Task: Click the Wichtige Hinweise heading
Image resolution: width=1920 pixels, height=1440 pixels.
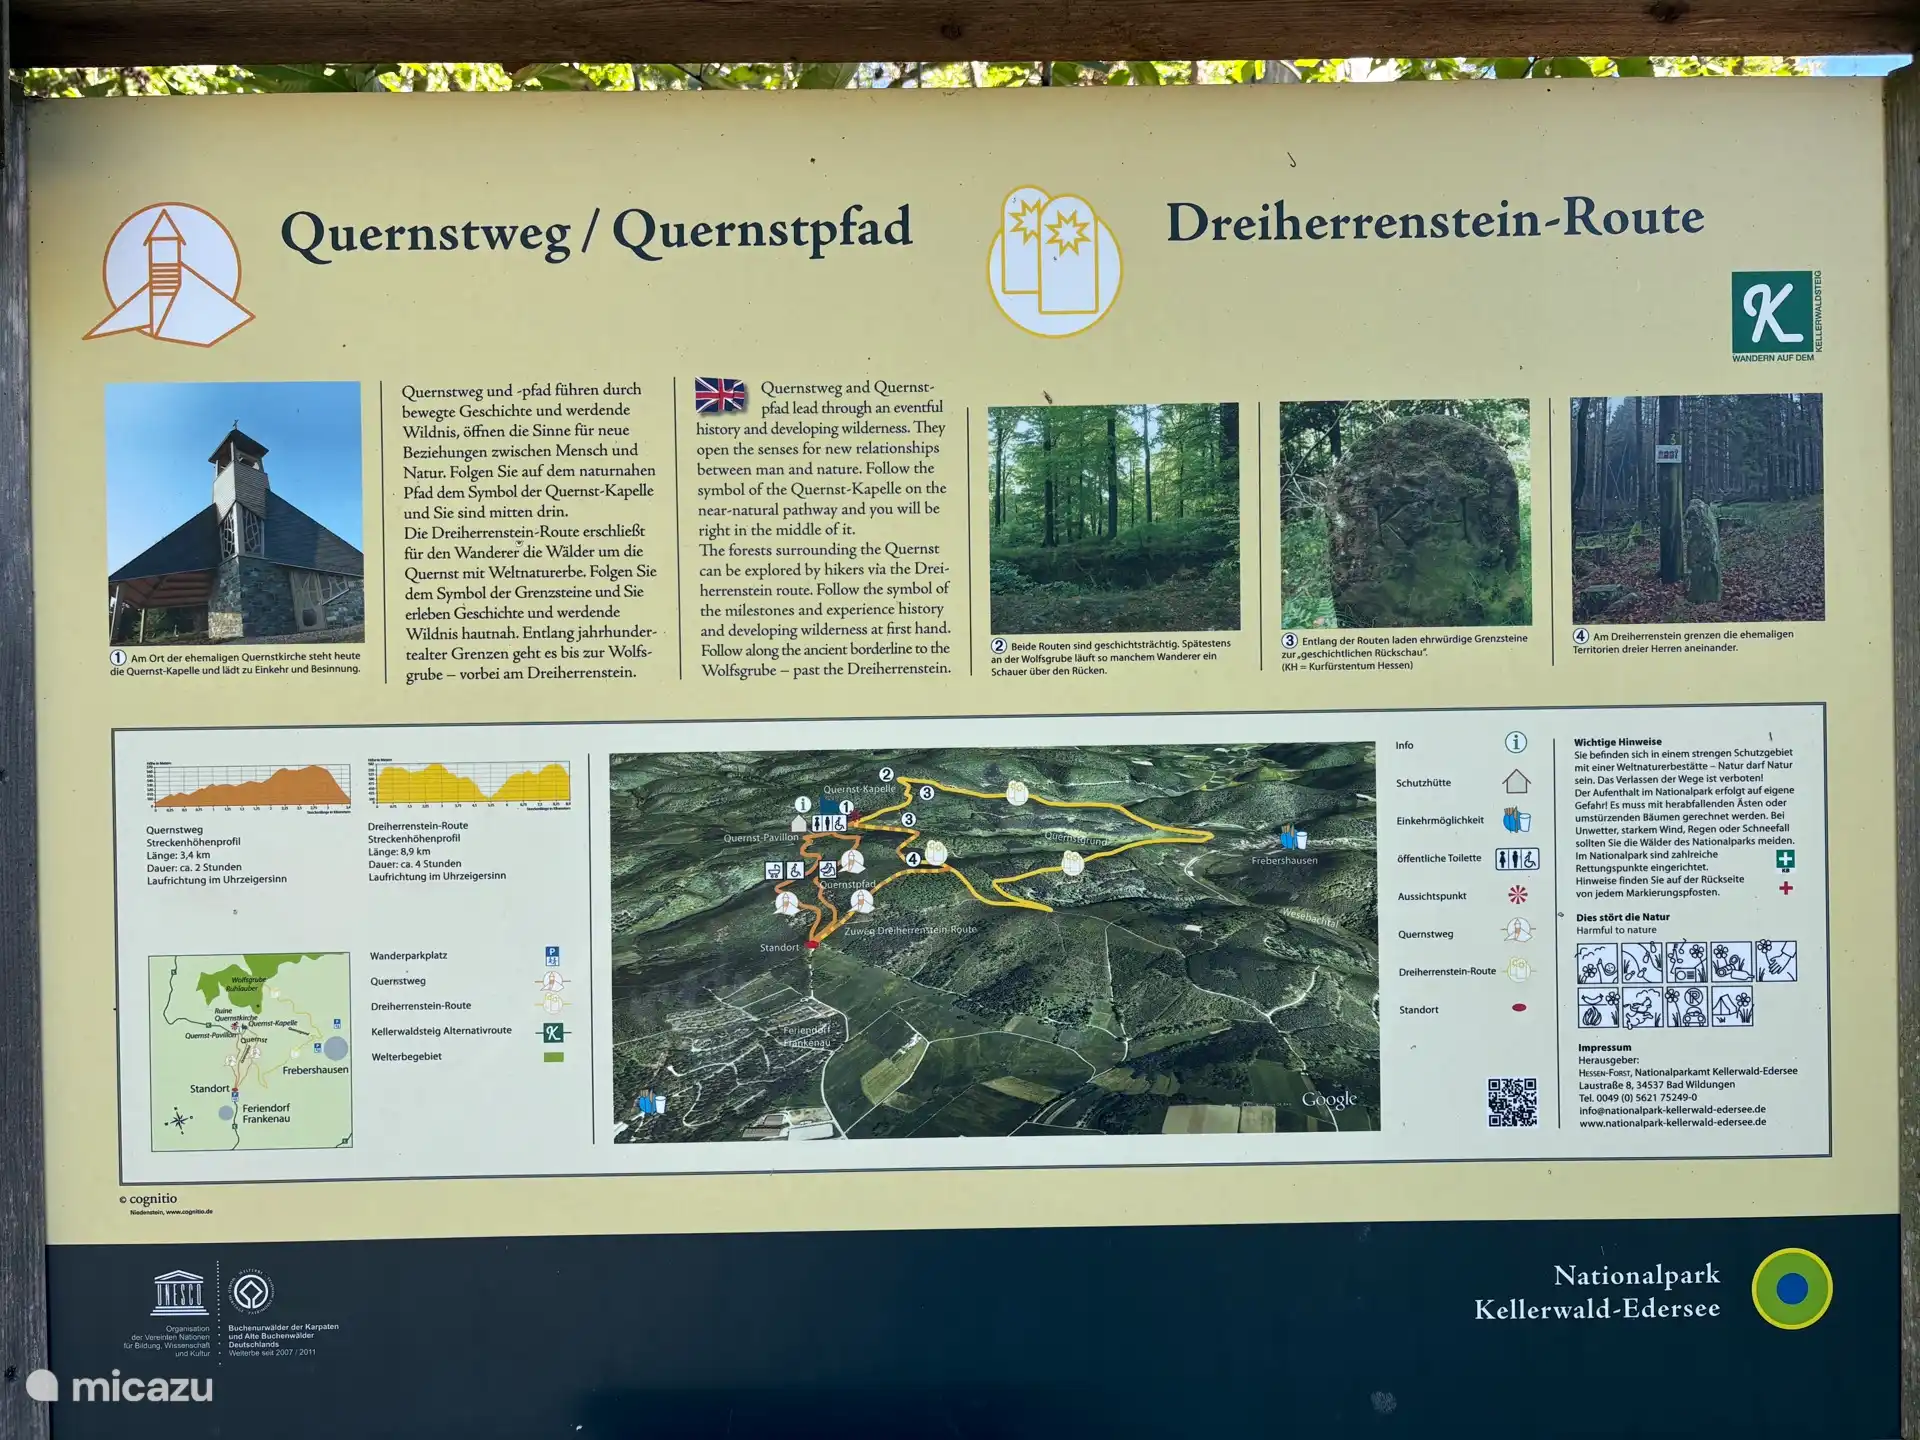Action: [1617, 741]
